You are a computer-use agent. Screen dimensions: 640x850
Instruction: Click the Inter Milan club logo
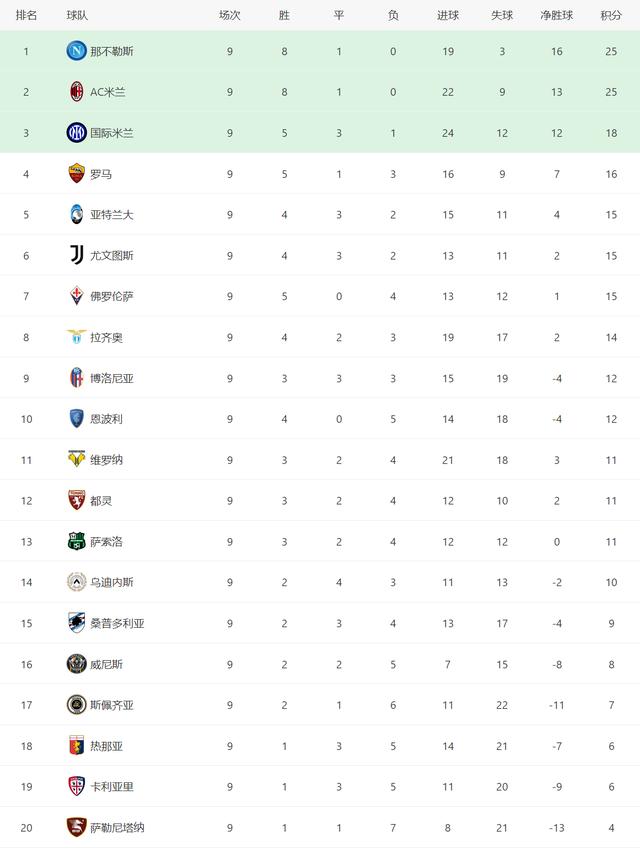coord(76,133)
